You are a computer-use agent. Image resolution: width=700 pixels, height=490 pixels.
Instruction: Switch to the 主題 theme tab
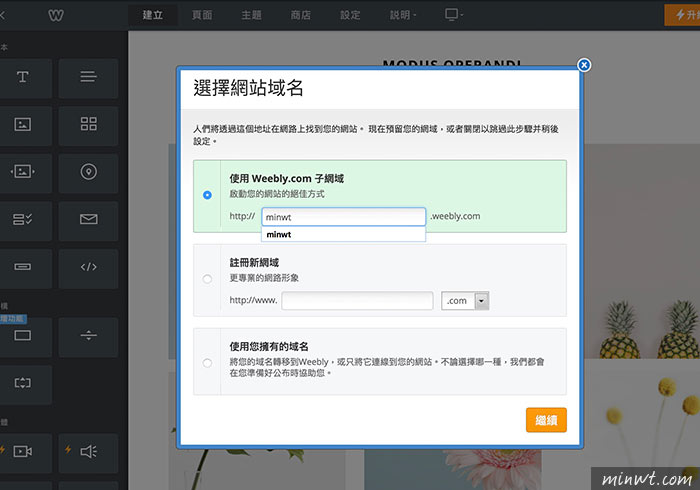pyautogui.click(x=251, y=15)
